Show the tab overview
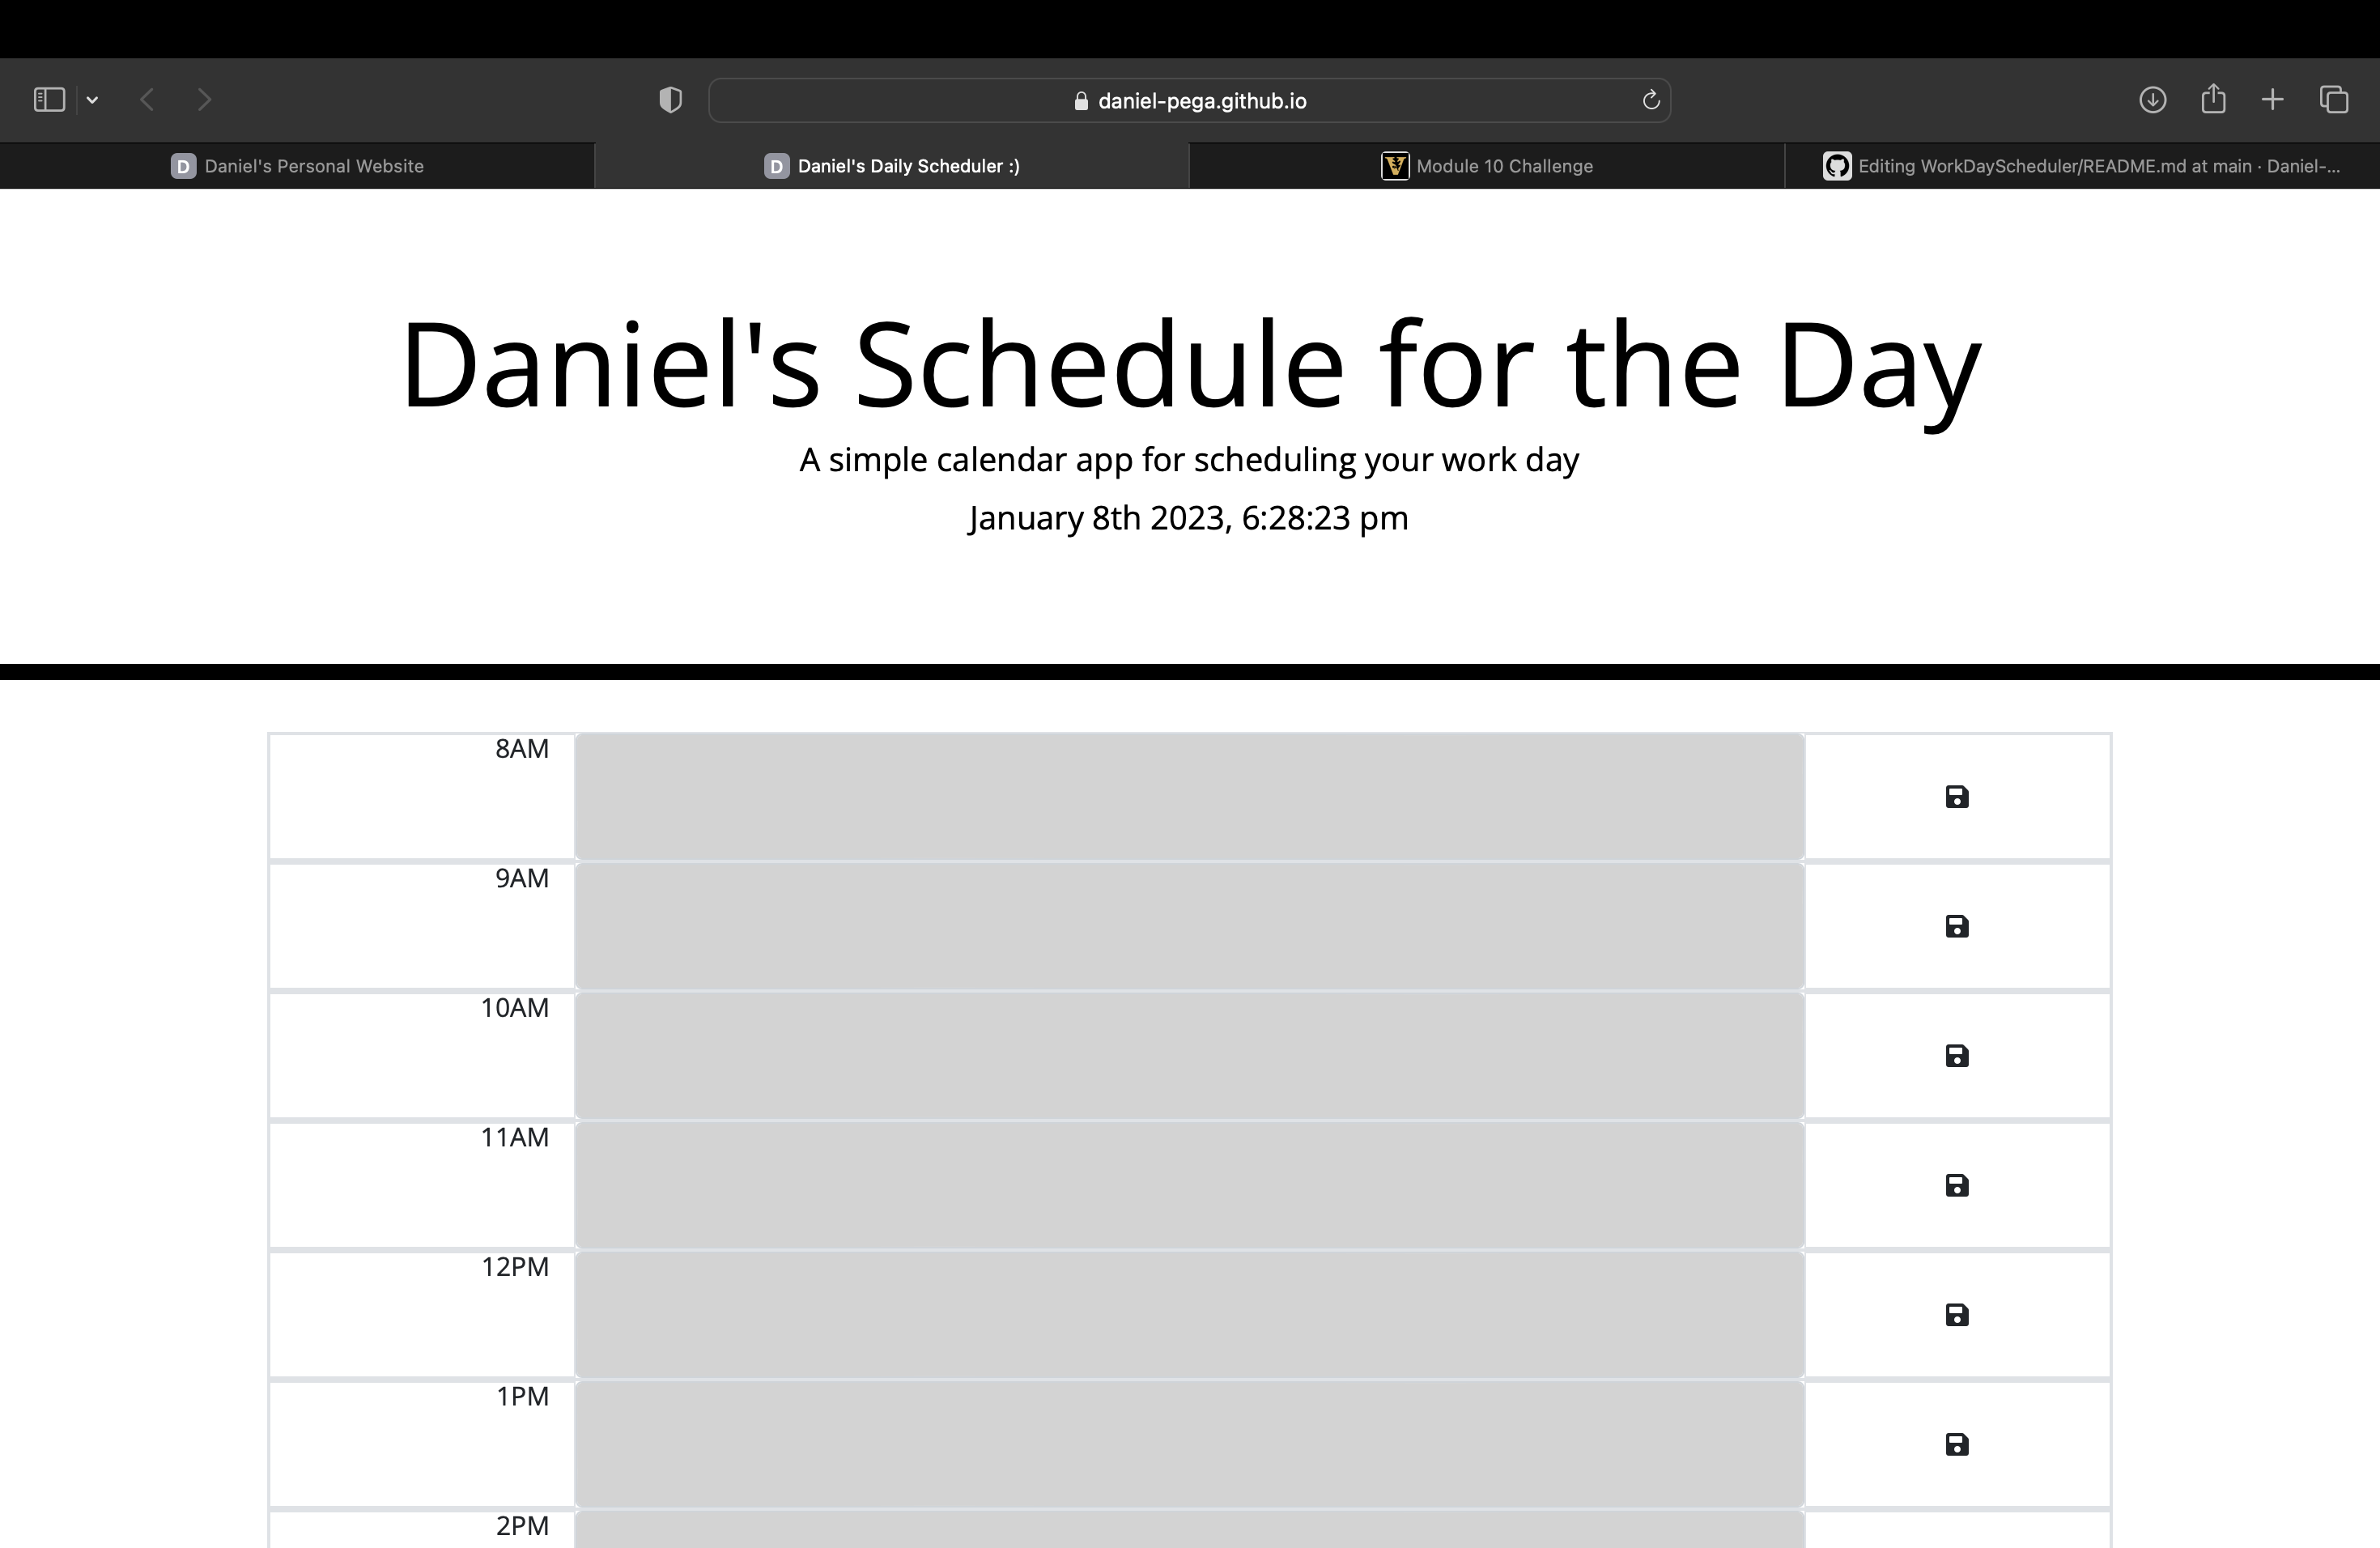This screenshot has height=1548, width=2380. click(x=2335, y=100)
